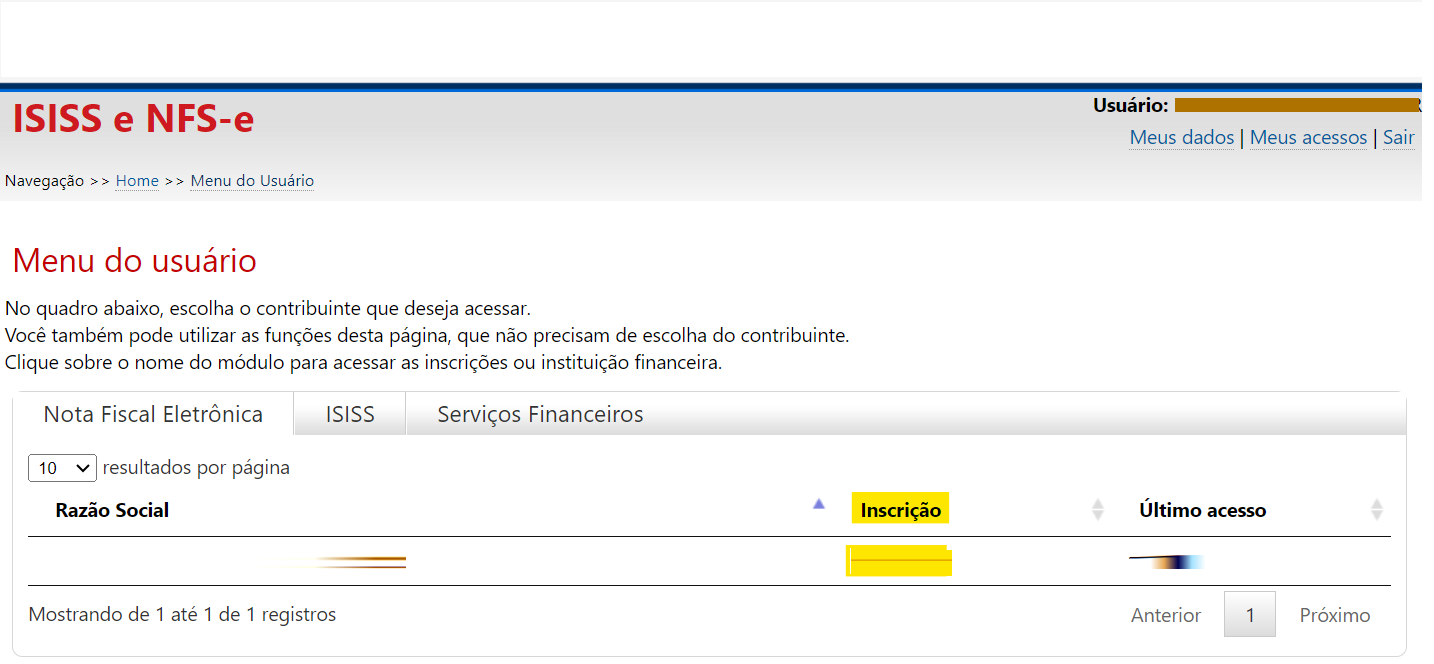Screen dimensions: 1434x664
Task: Switch to the ISISS tab
Action: [x=348, y=413]
